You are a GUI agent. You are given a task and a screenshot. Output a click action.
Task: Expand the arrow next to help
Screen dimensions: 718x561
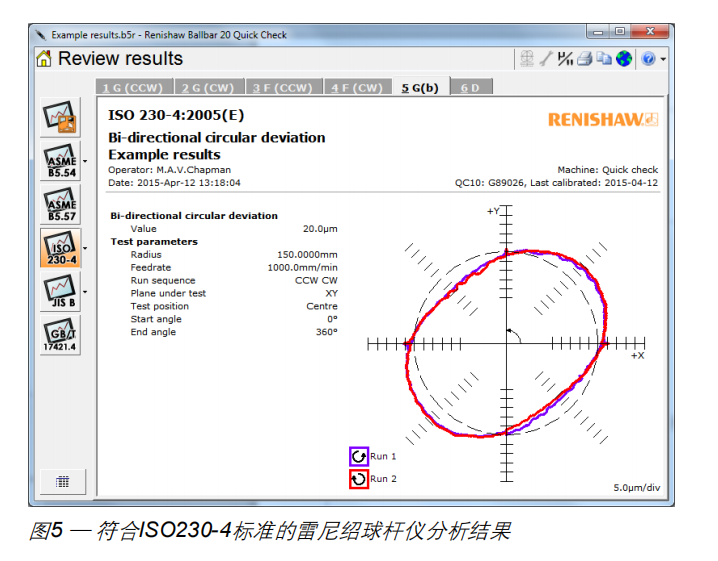tap(663, 59)
